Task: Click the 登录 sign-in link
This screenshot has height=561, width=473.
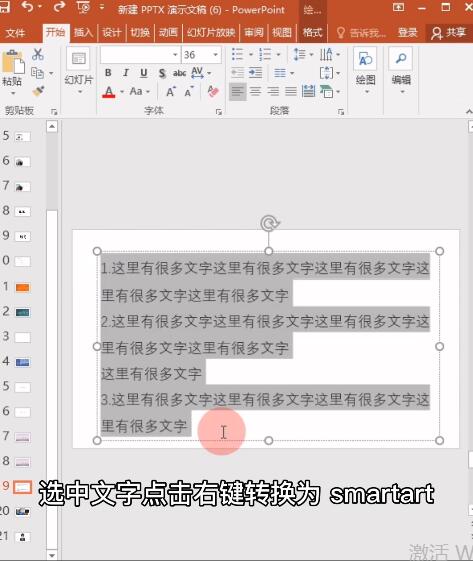Action: [x=408, y=33]
